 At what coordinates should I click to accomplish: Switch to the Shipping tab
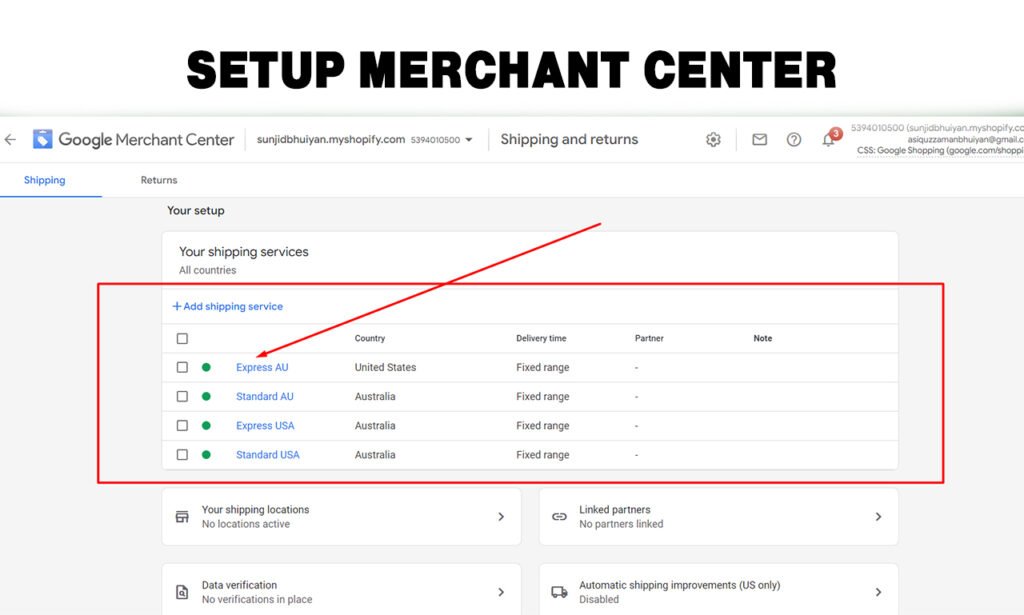44,180
